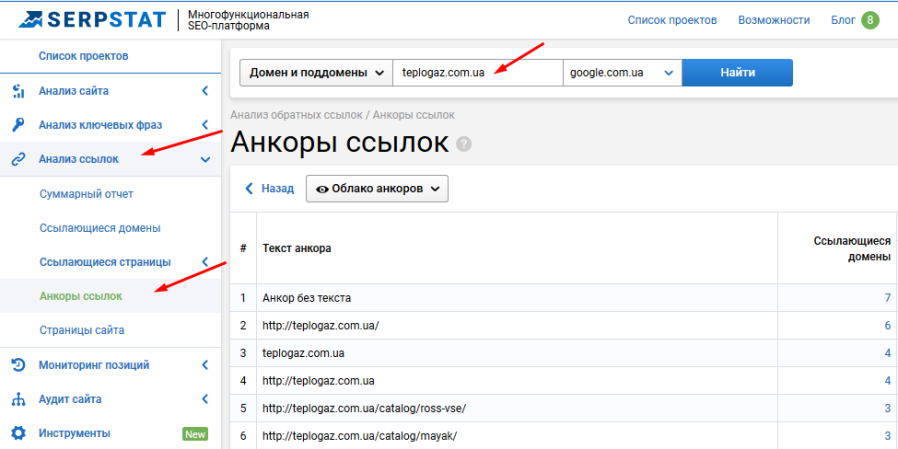This screenshot has width=898, height=449.
Task: Click the tools gear icon
Action: (18, 433)
